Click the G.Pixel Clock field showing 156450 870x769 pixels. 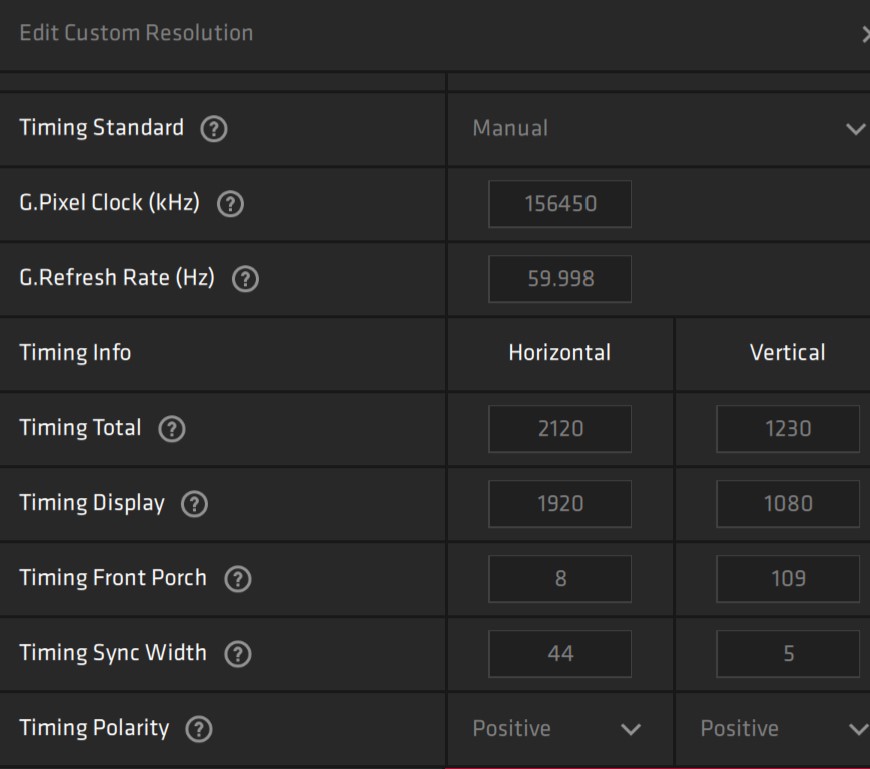[560, 204]
